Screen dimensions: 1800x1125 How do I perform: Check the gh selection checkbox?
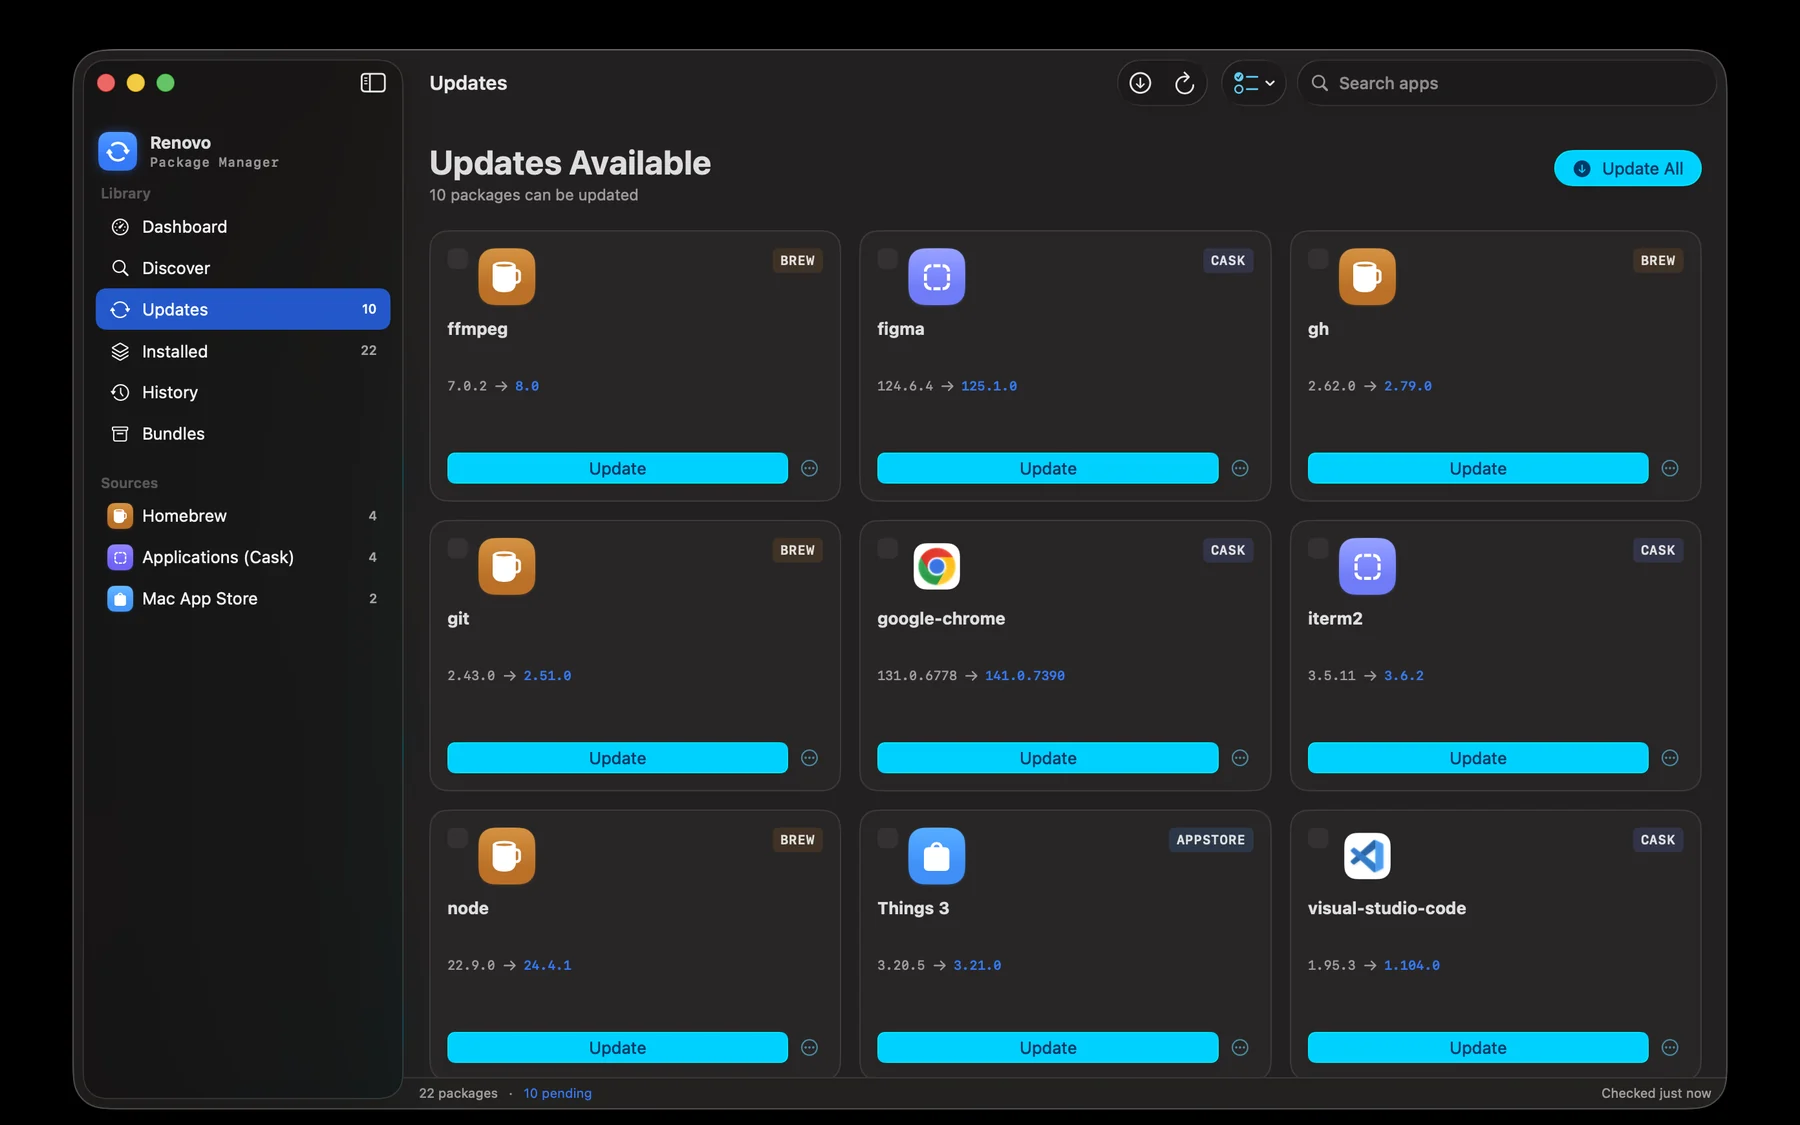tap(1318, 259)
